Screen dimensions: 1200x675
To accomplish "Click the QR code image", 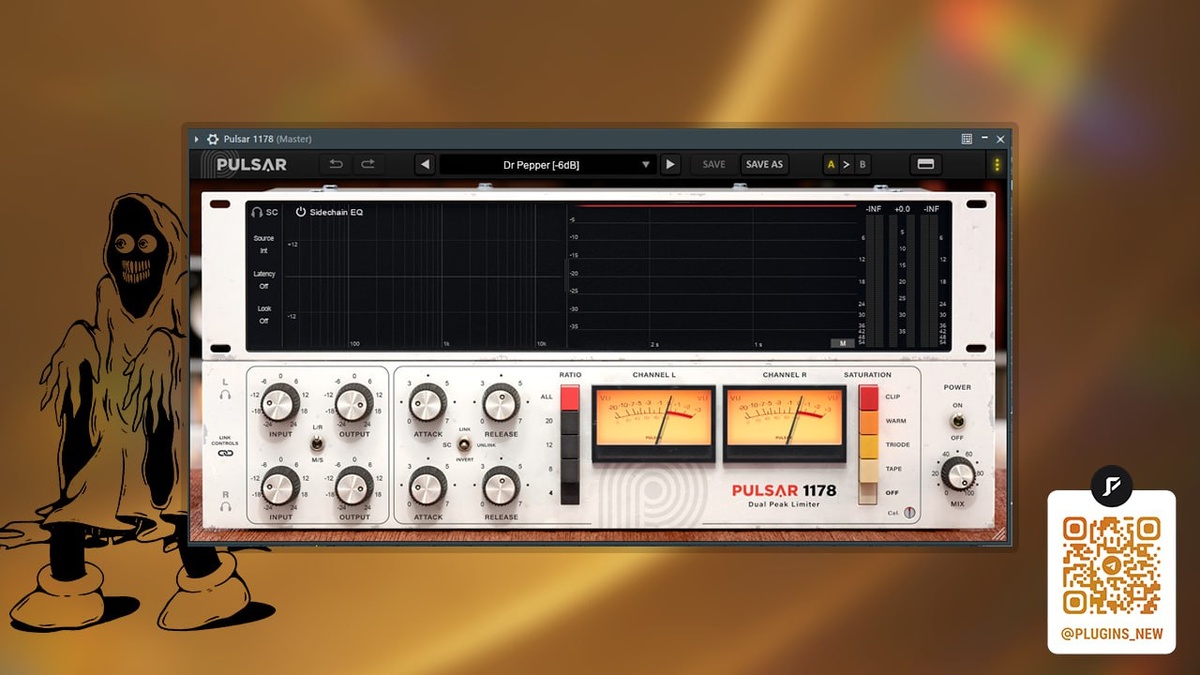I will (1112, 564).
